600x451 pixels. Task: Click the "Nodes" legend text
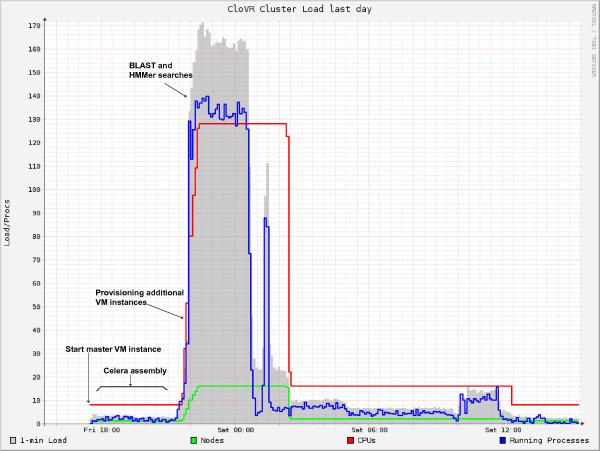[212, 439]
